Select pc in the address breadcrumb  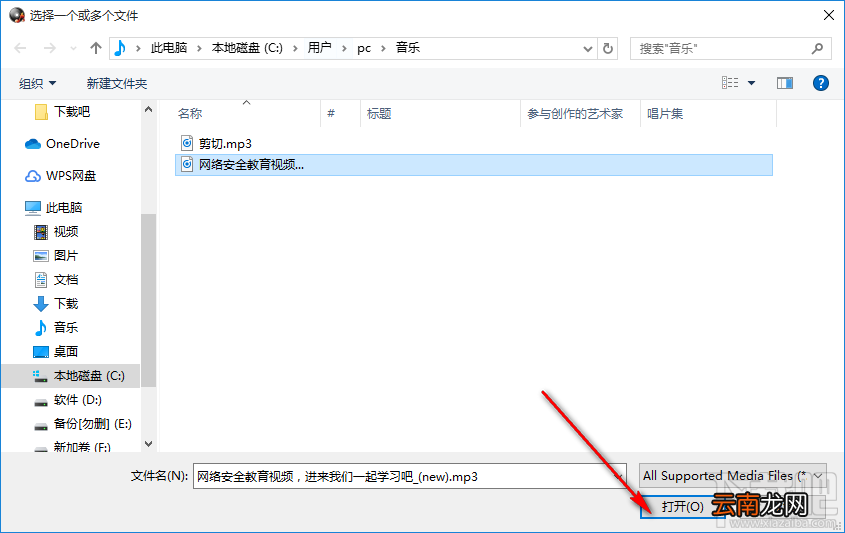pos(364,48)
